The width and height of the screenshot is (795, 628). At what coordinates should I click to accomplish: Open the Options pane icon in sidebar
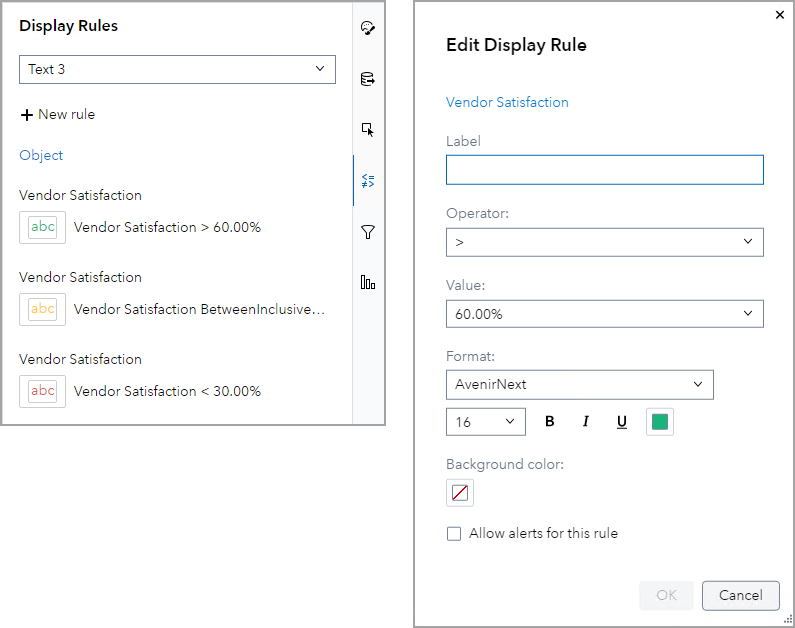368,28
